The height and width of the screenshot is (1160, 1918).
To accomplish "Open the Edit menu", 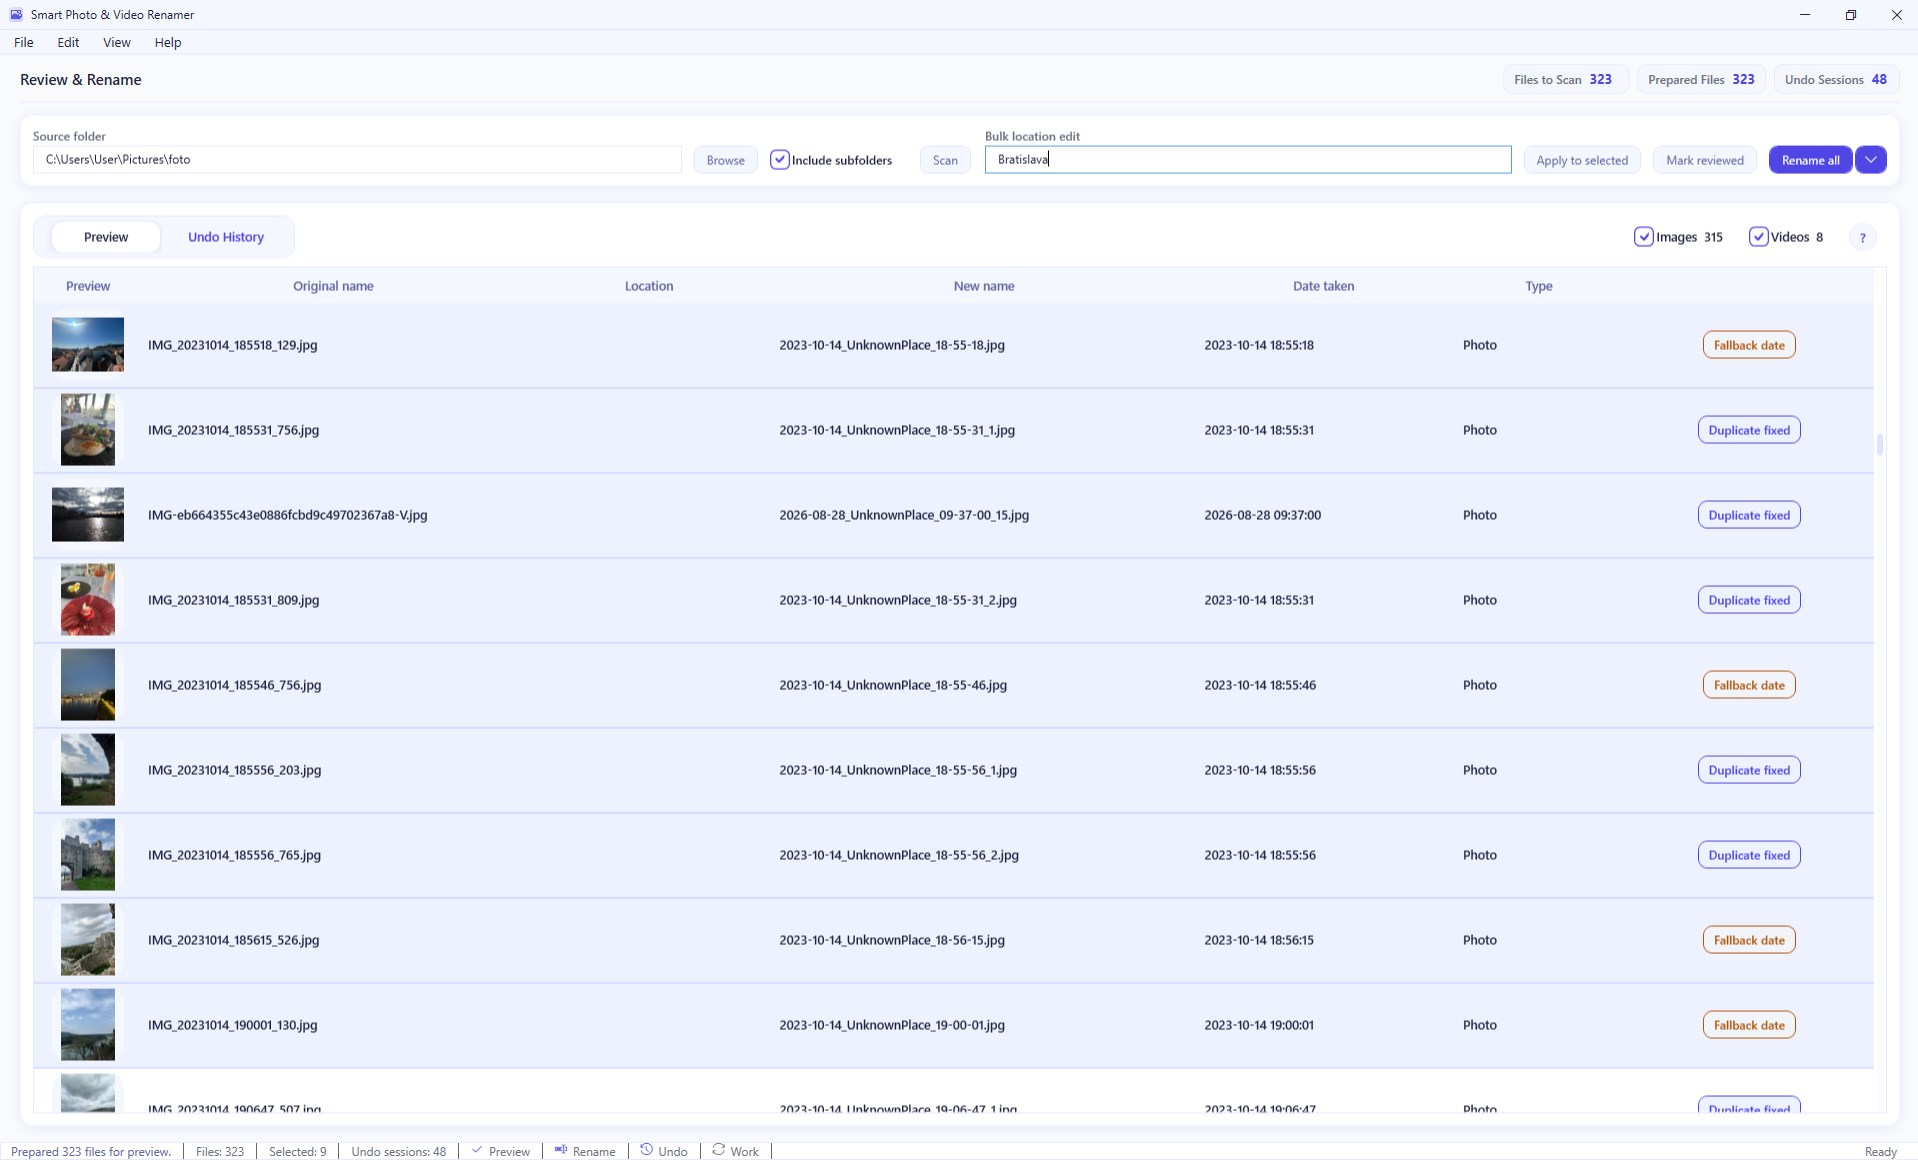I will (68, 42).
